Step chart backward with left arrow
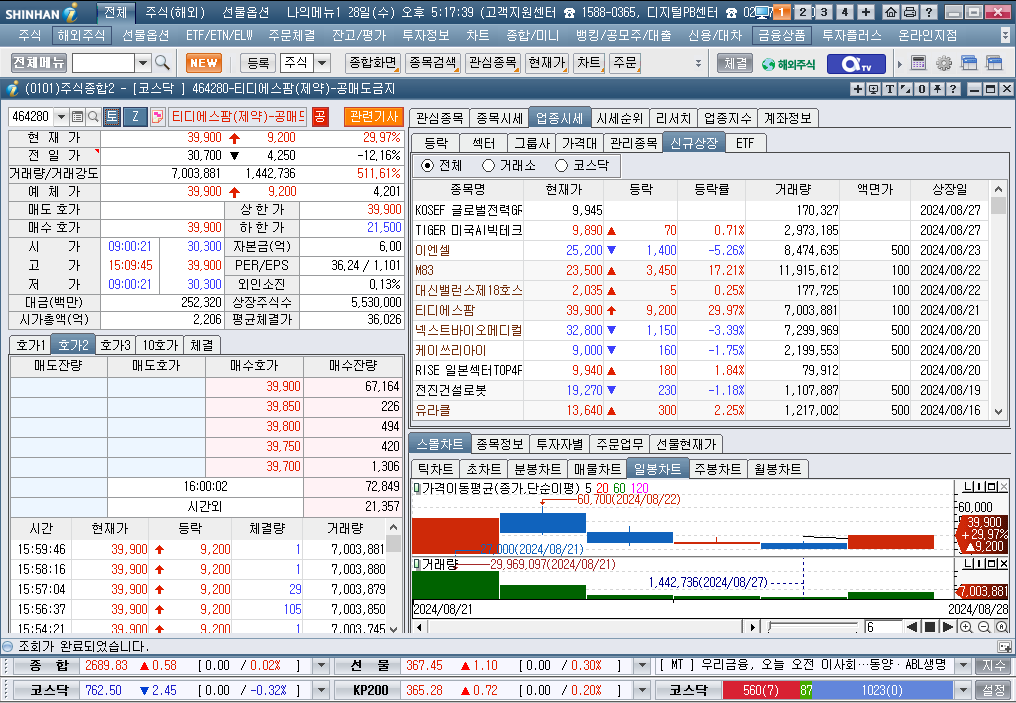Image resolution: width=1016 pixels, height=703 pixels. click(912, 627)
